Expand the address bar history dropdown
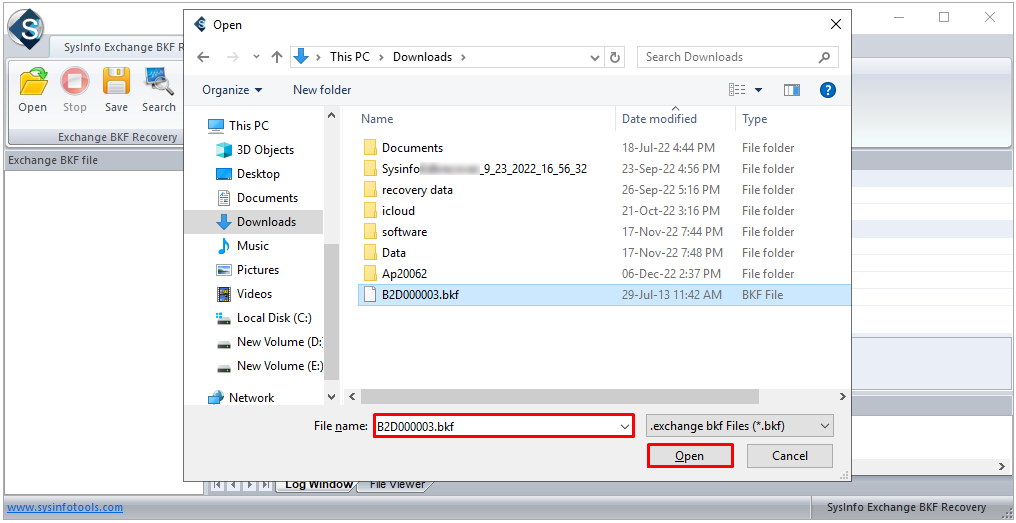This screenshot has width=1016, height=523. [x=595, y=57]
